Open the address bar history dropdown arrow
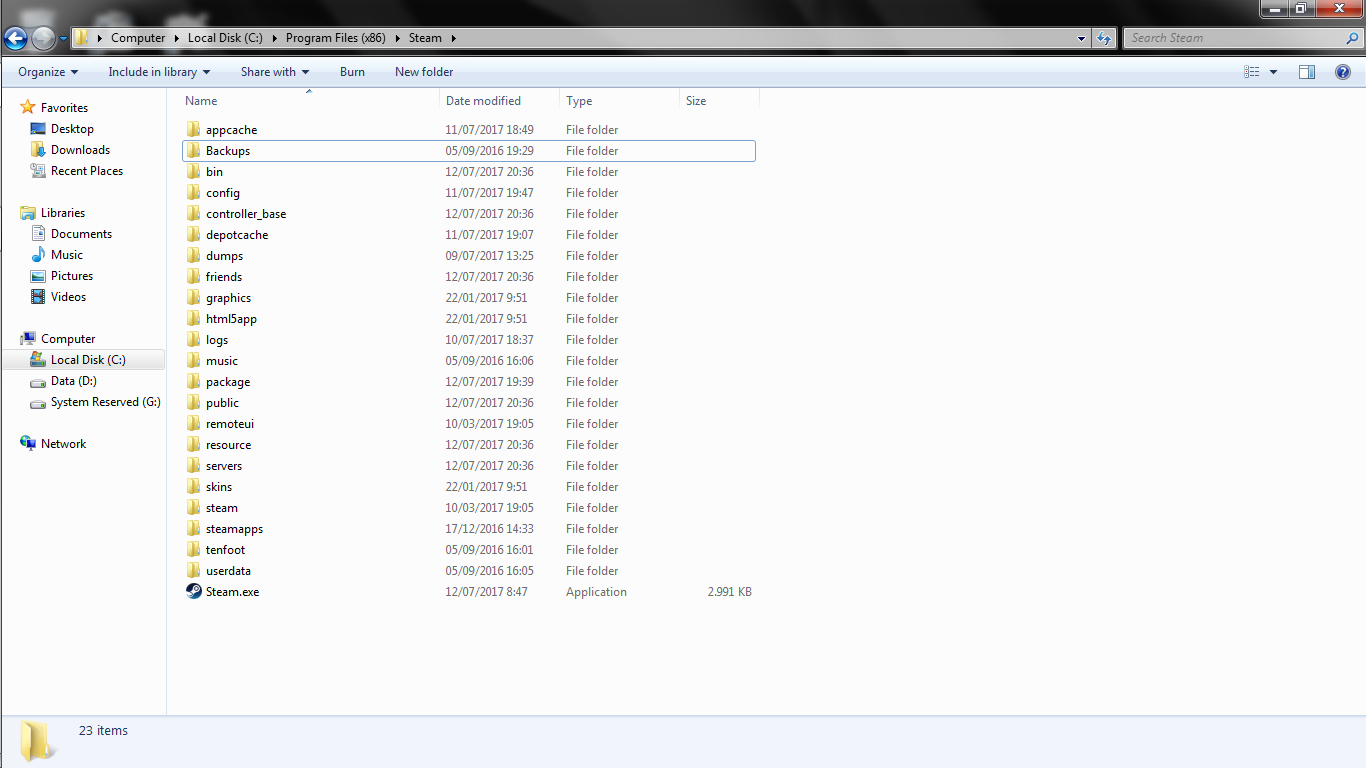 [x=1082, y=38]
